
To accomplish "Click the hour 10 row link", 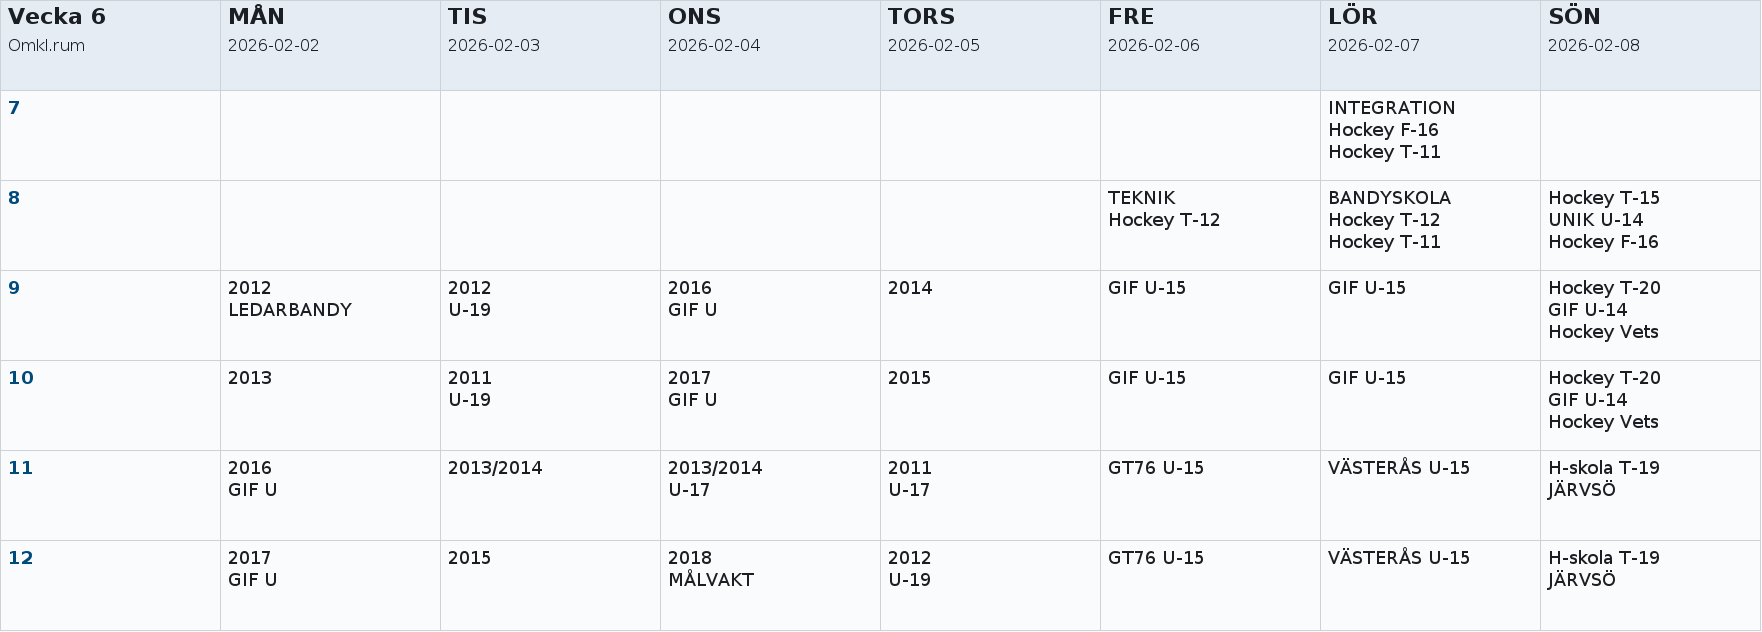I will 21,378.
